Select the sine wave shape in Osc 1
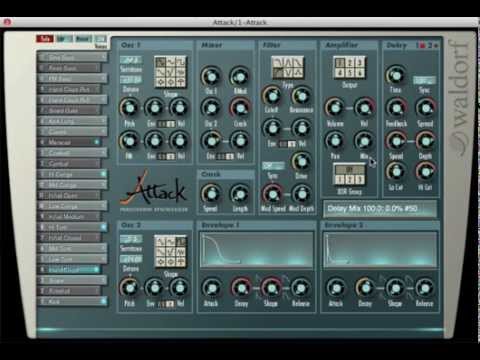 click(171, 62)
